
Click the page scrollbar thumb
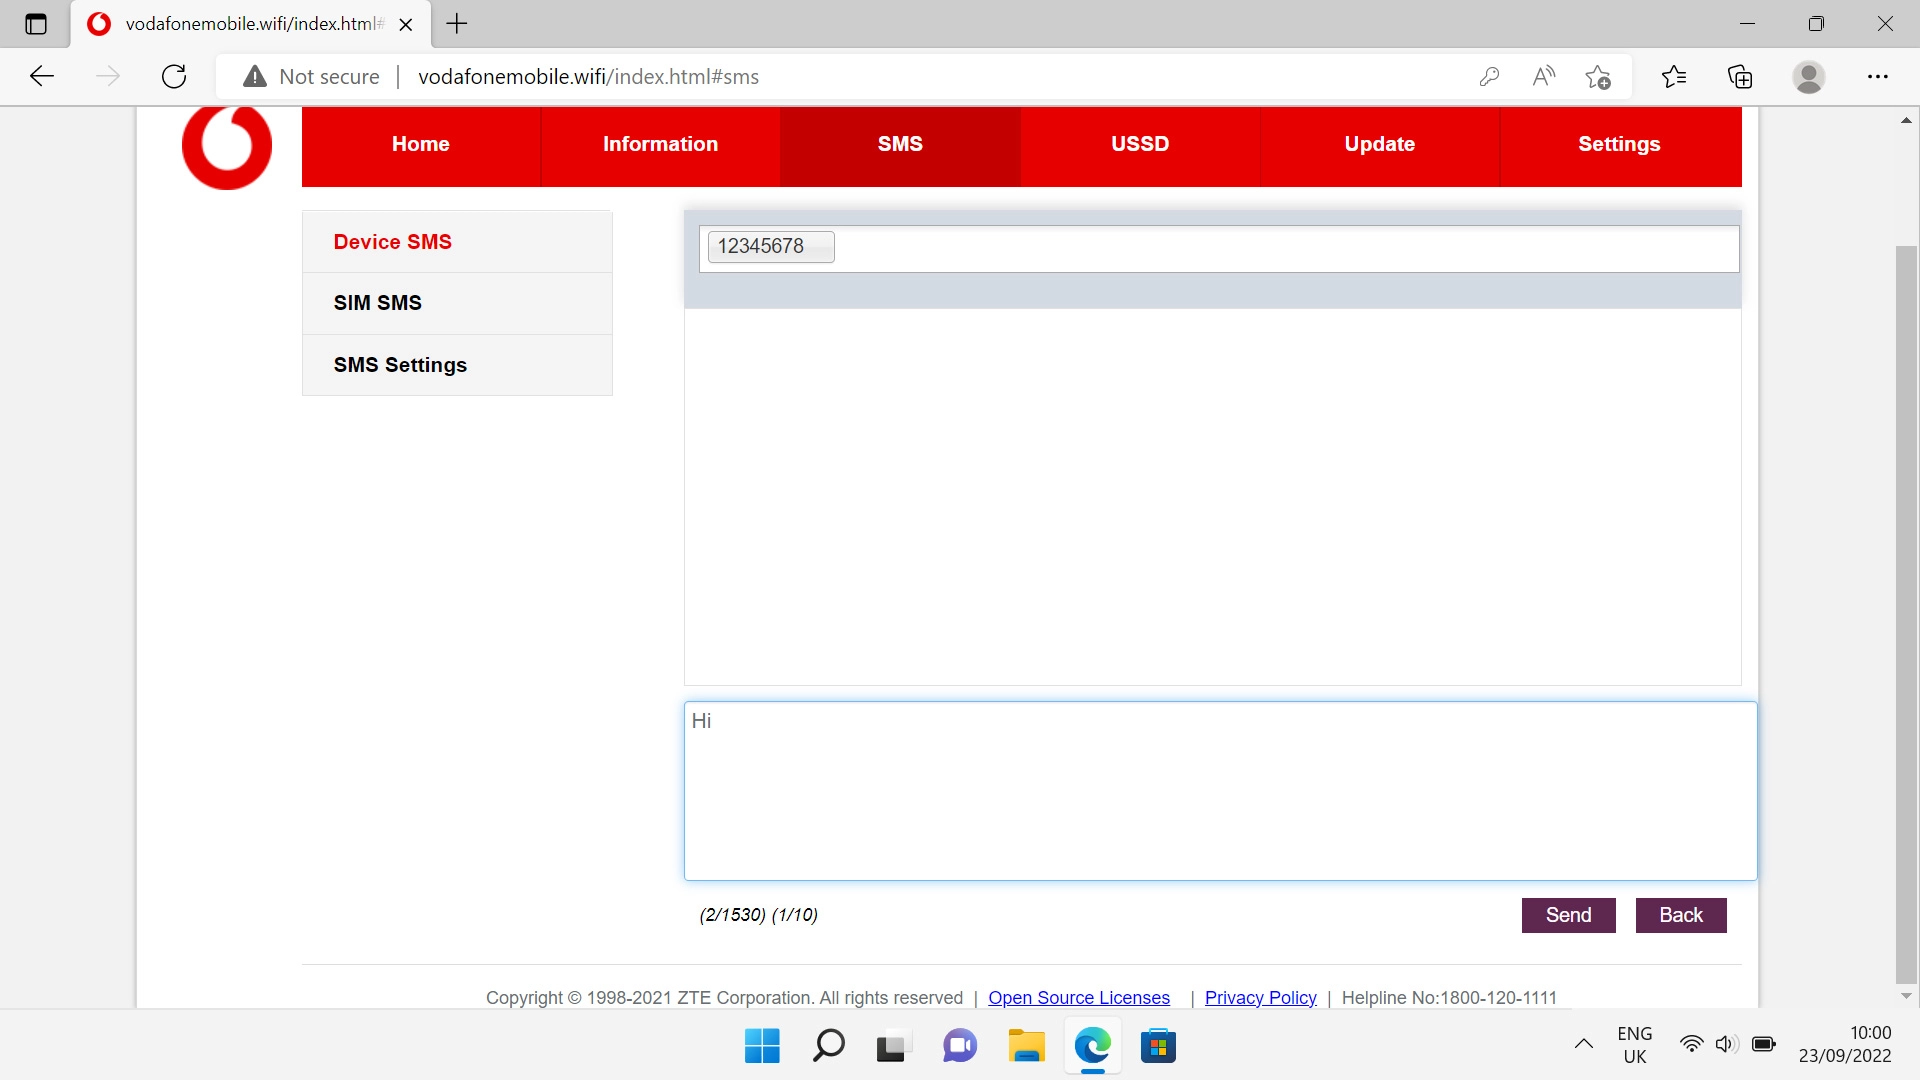[1906, 615]
